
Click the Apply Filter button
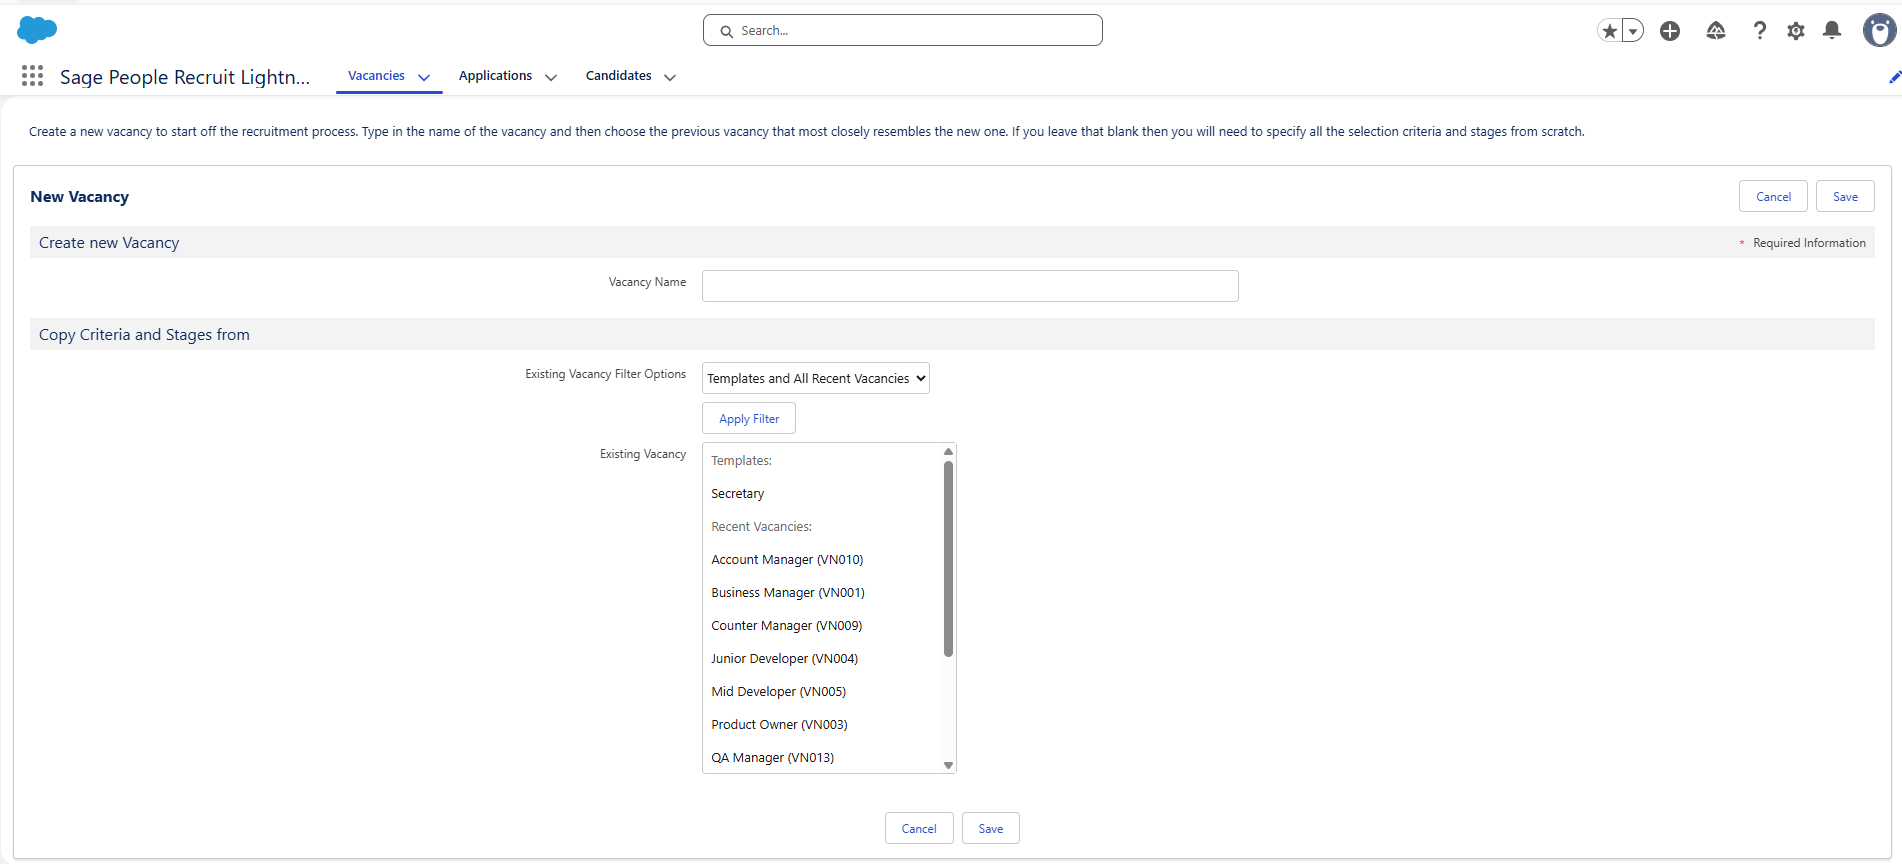(x=749, y=419)
